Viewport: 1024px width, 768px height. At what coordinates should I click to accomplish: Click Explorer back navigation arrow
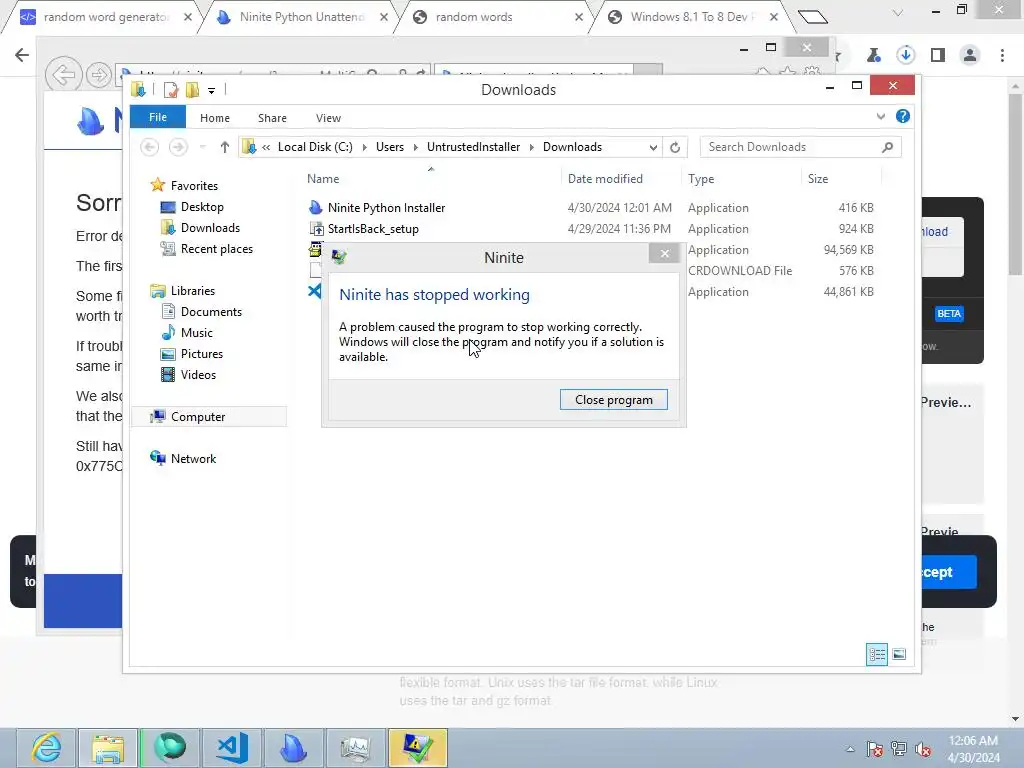point(150,147)
